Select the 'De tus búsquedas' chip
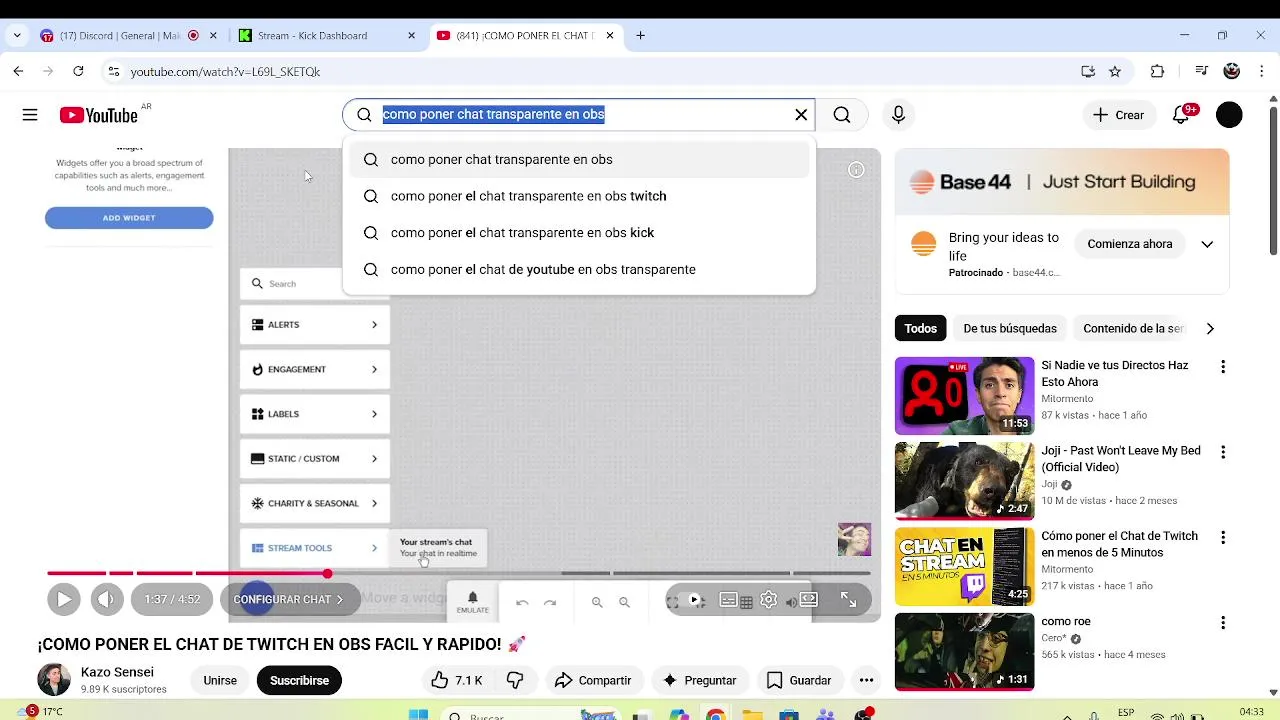This screenshot has height=720, width=1280. [1010, 328]
